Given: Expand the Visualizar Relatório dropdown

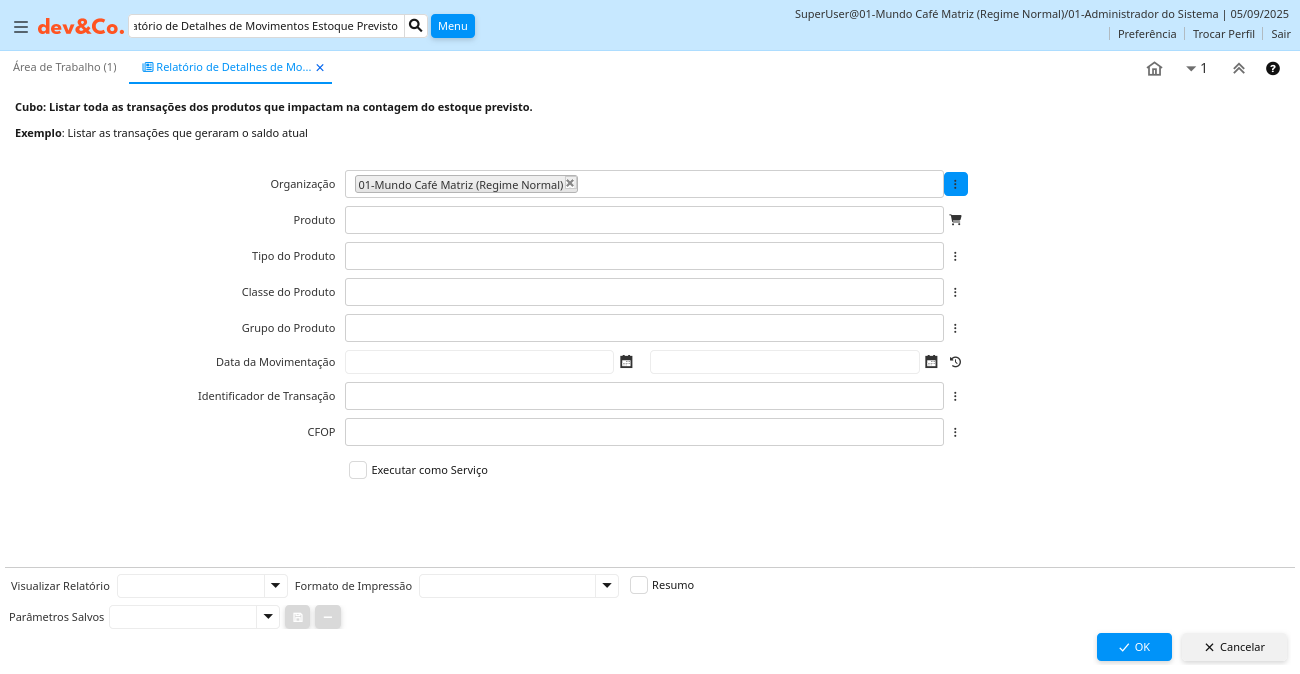Looking at the screenshot, I should pos(275,586).
